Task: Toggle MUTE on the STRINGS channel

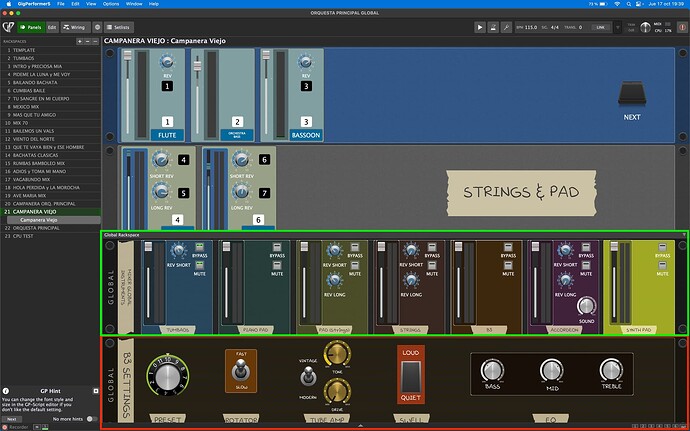Action: pyautogui.click(x=432, y=265)
